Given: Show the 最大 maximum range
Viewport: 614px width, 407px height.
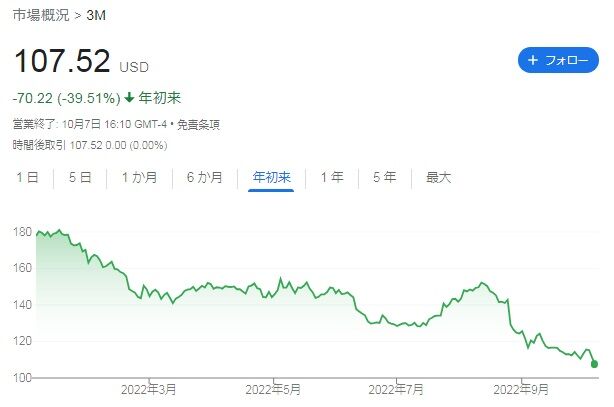Looking at the screenshot, I should tap(438, 177).
